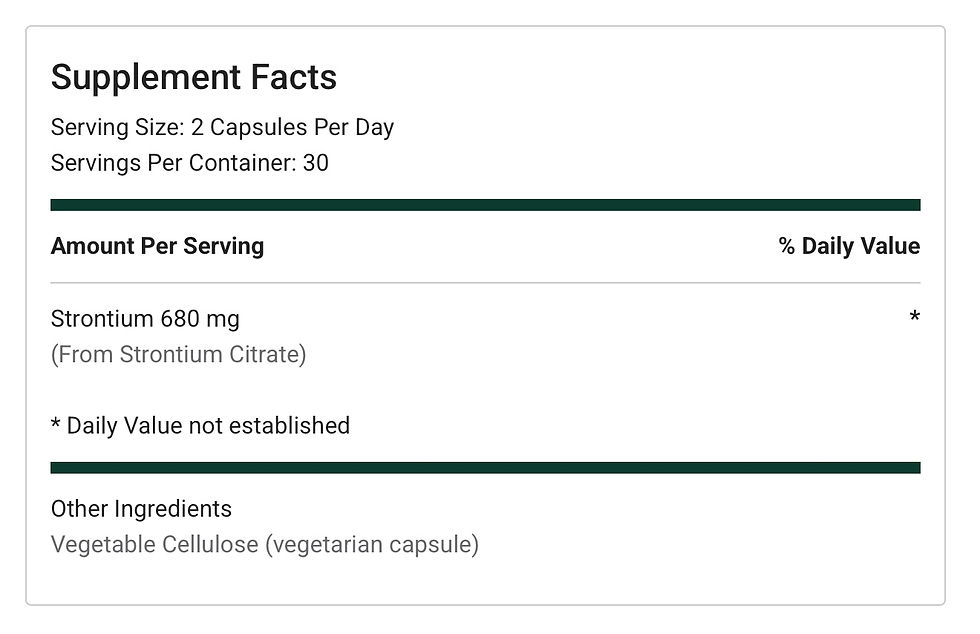Click the upper dark green divider bar
The width and height of the screenshot is (980, 634).
[486, 205]
